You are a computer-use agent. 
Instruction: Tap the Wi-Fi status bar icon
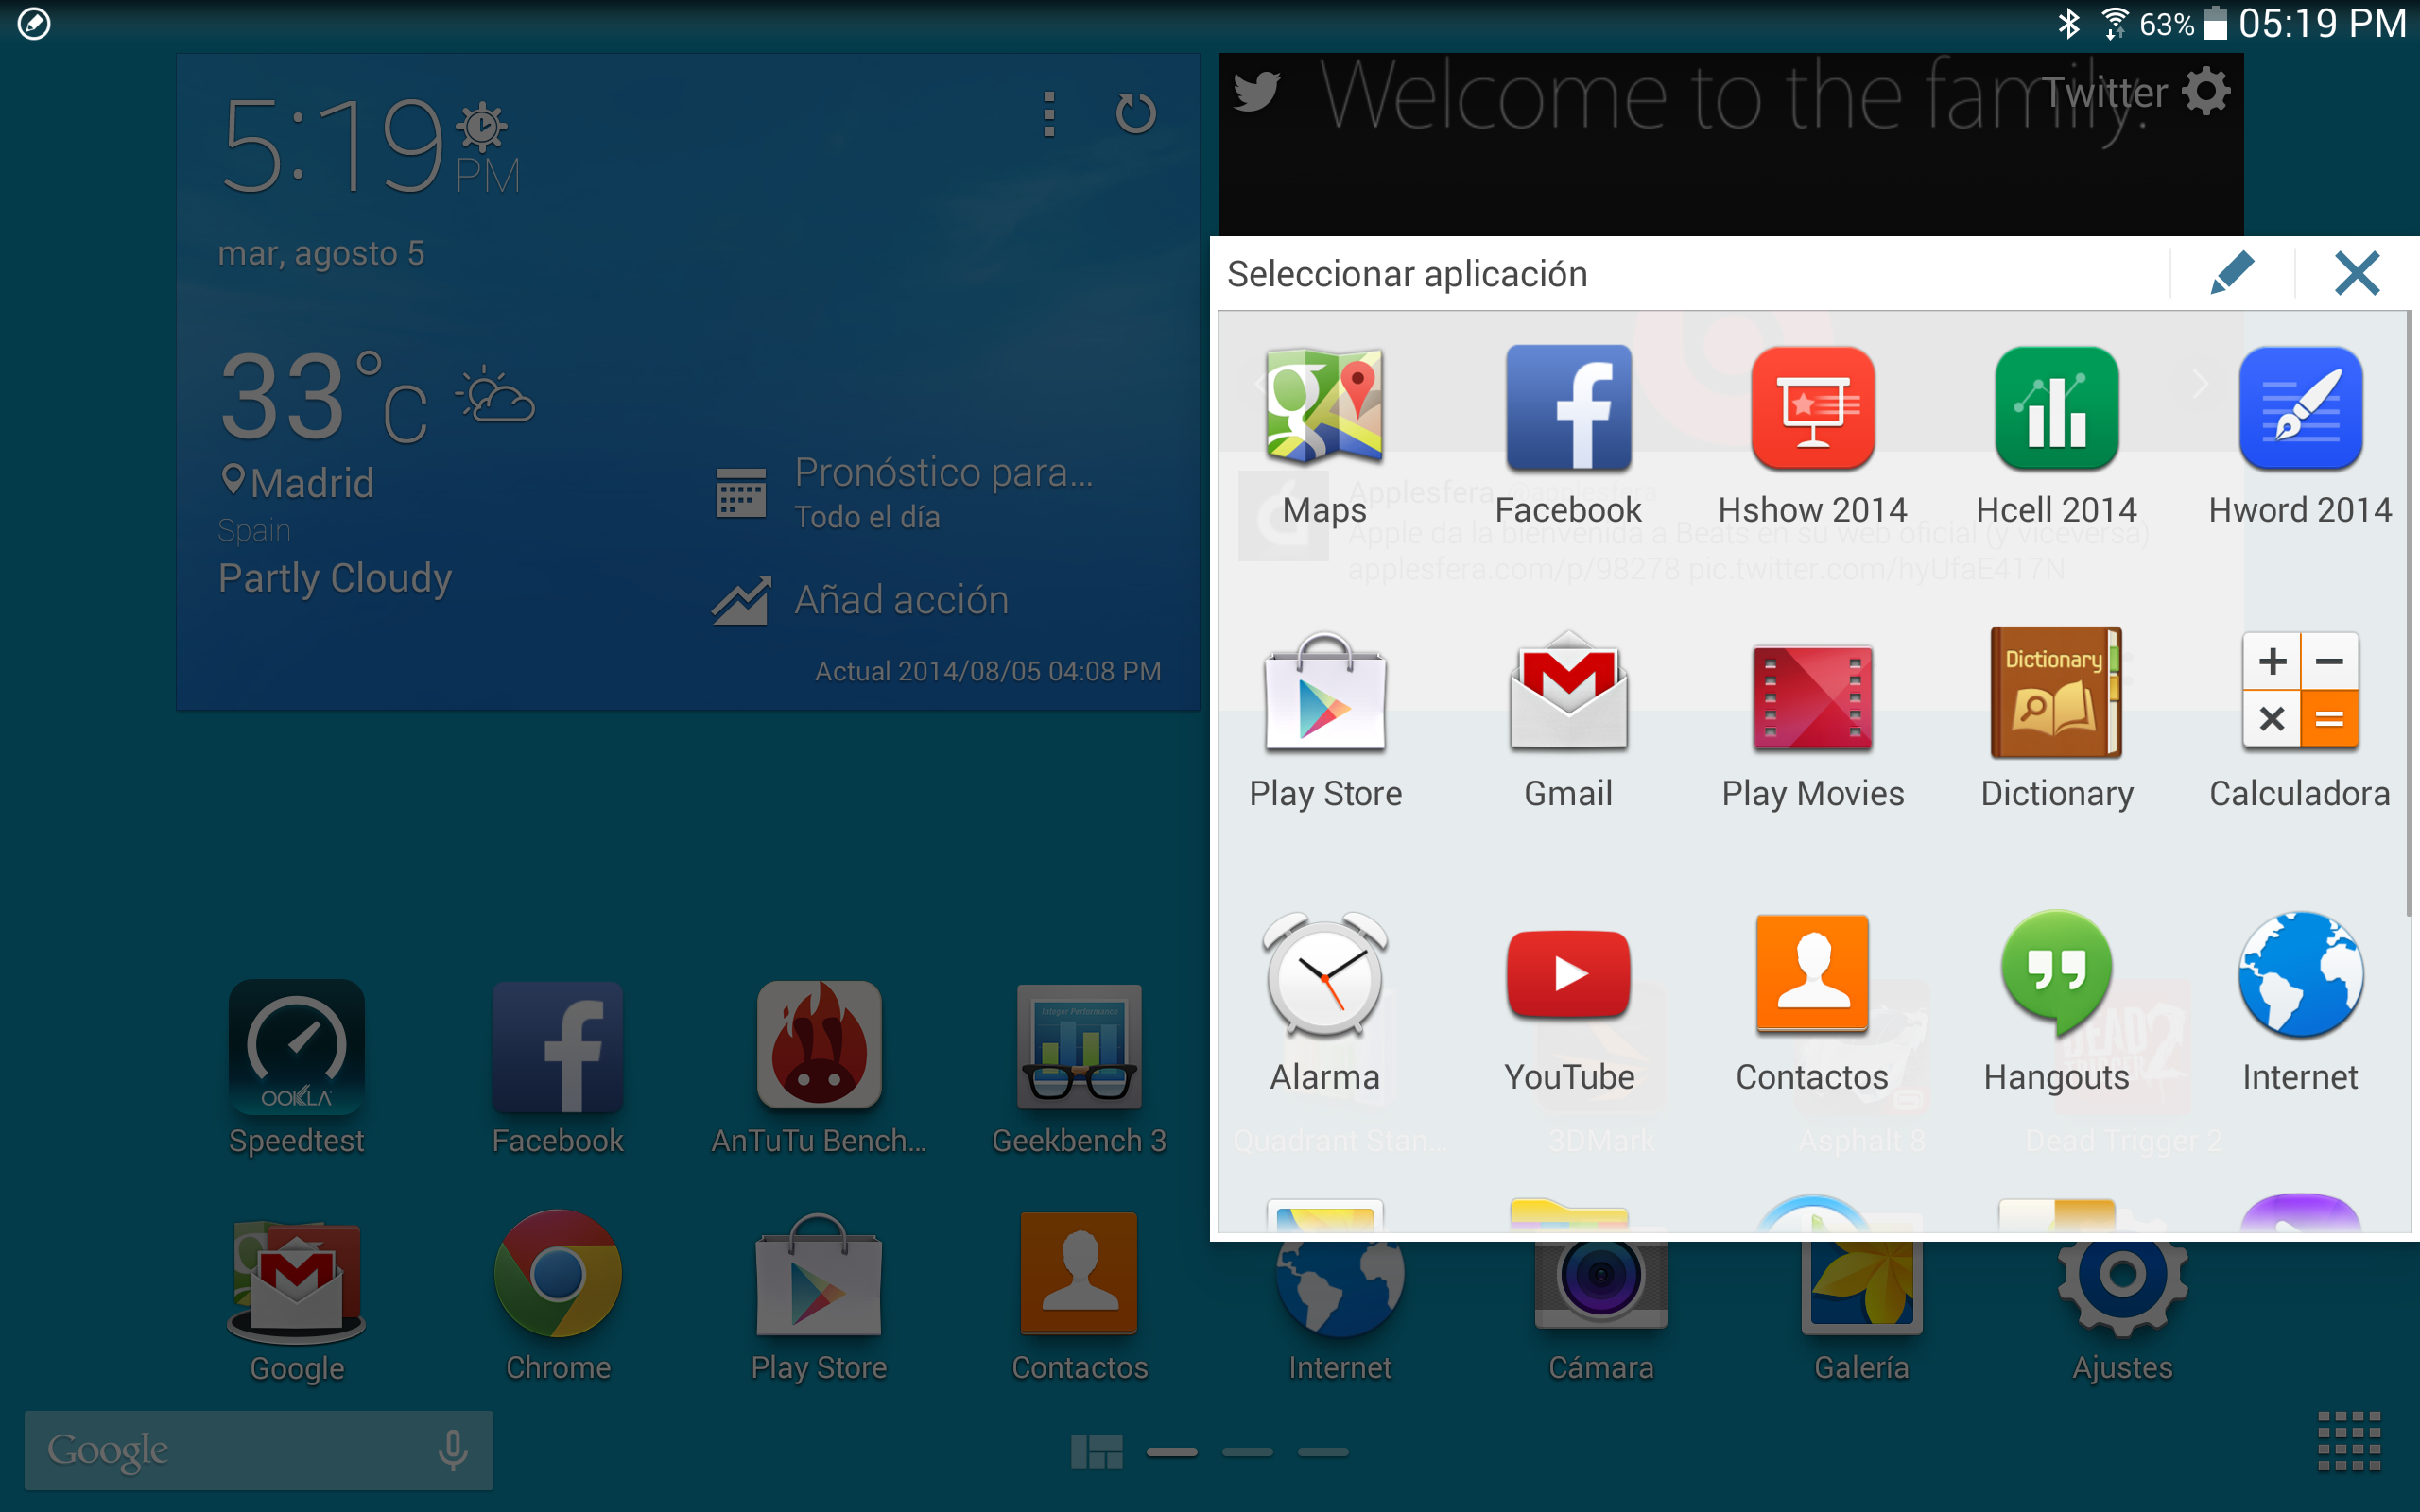point(2114,23)
